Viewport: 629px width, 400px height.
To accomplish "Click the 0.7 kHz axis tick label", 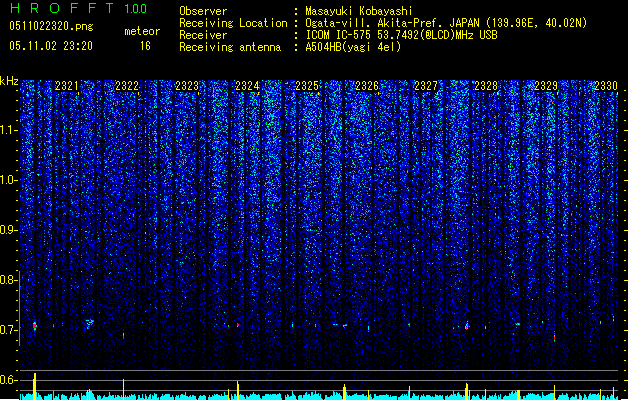I will [x=8, y=330].
